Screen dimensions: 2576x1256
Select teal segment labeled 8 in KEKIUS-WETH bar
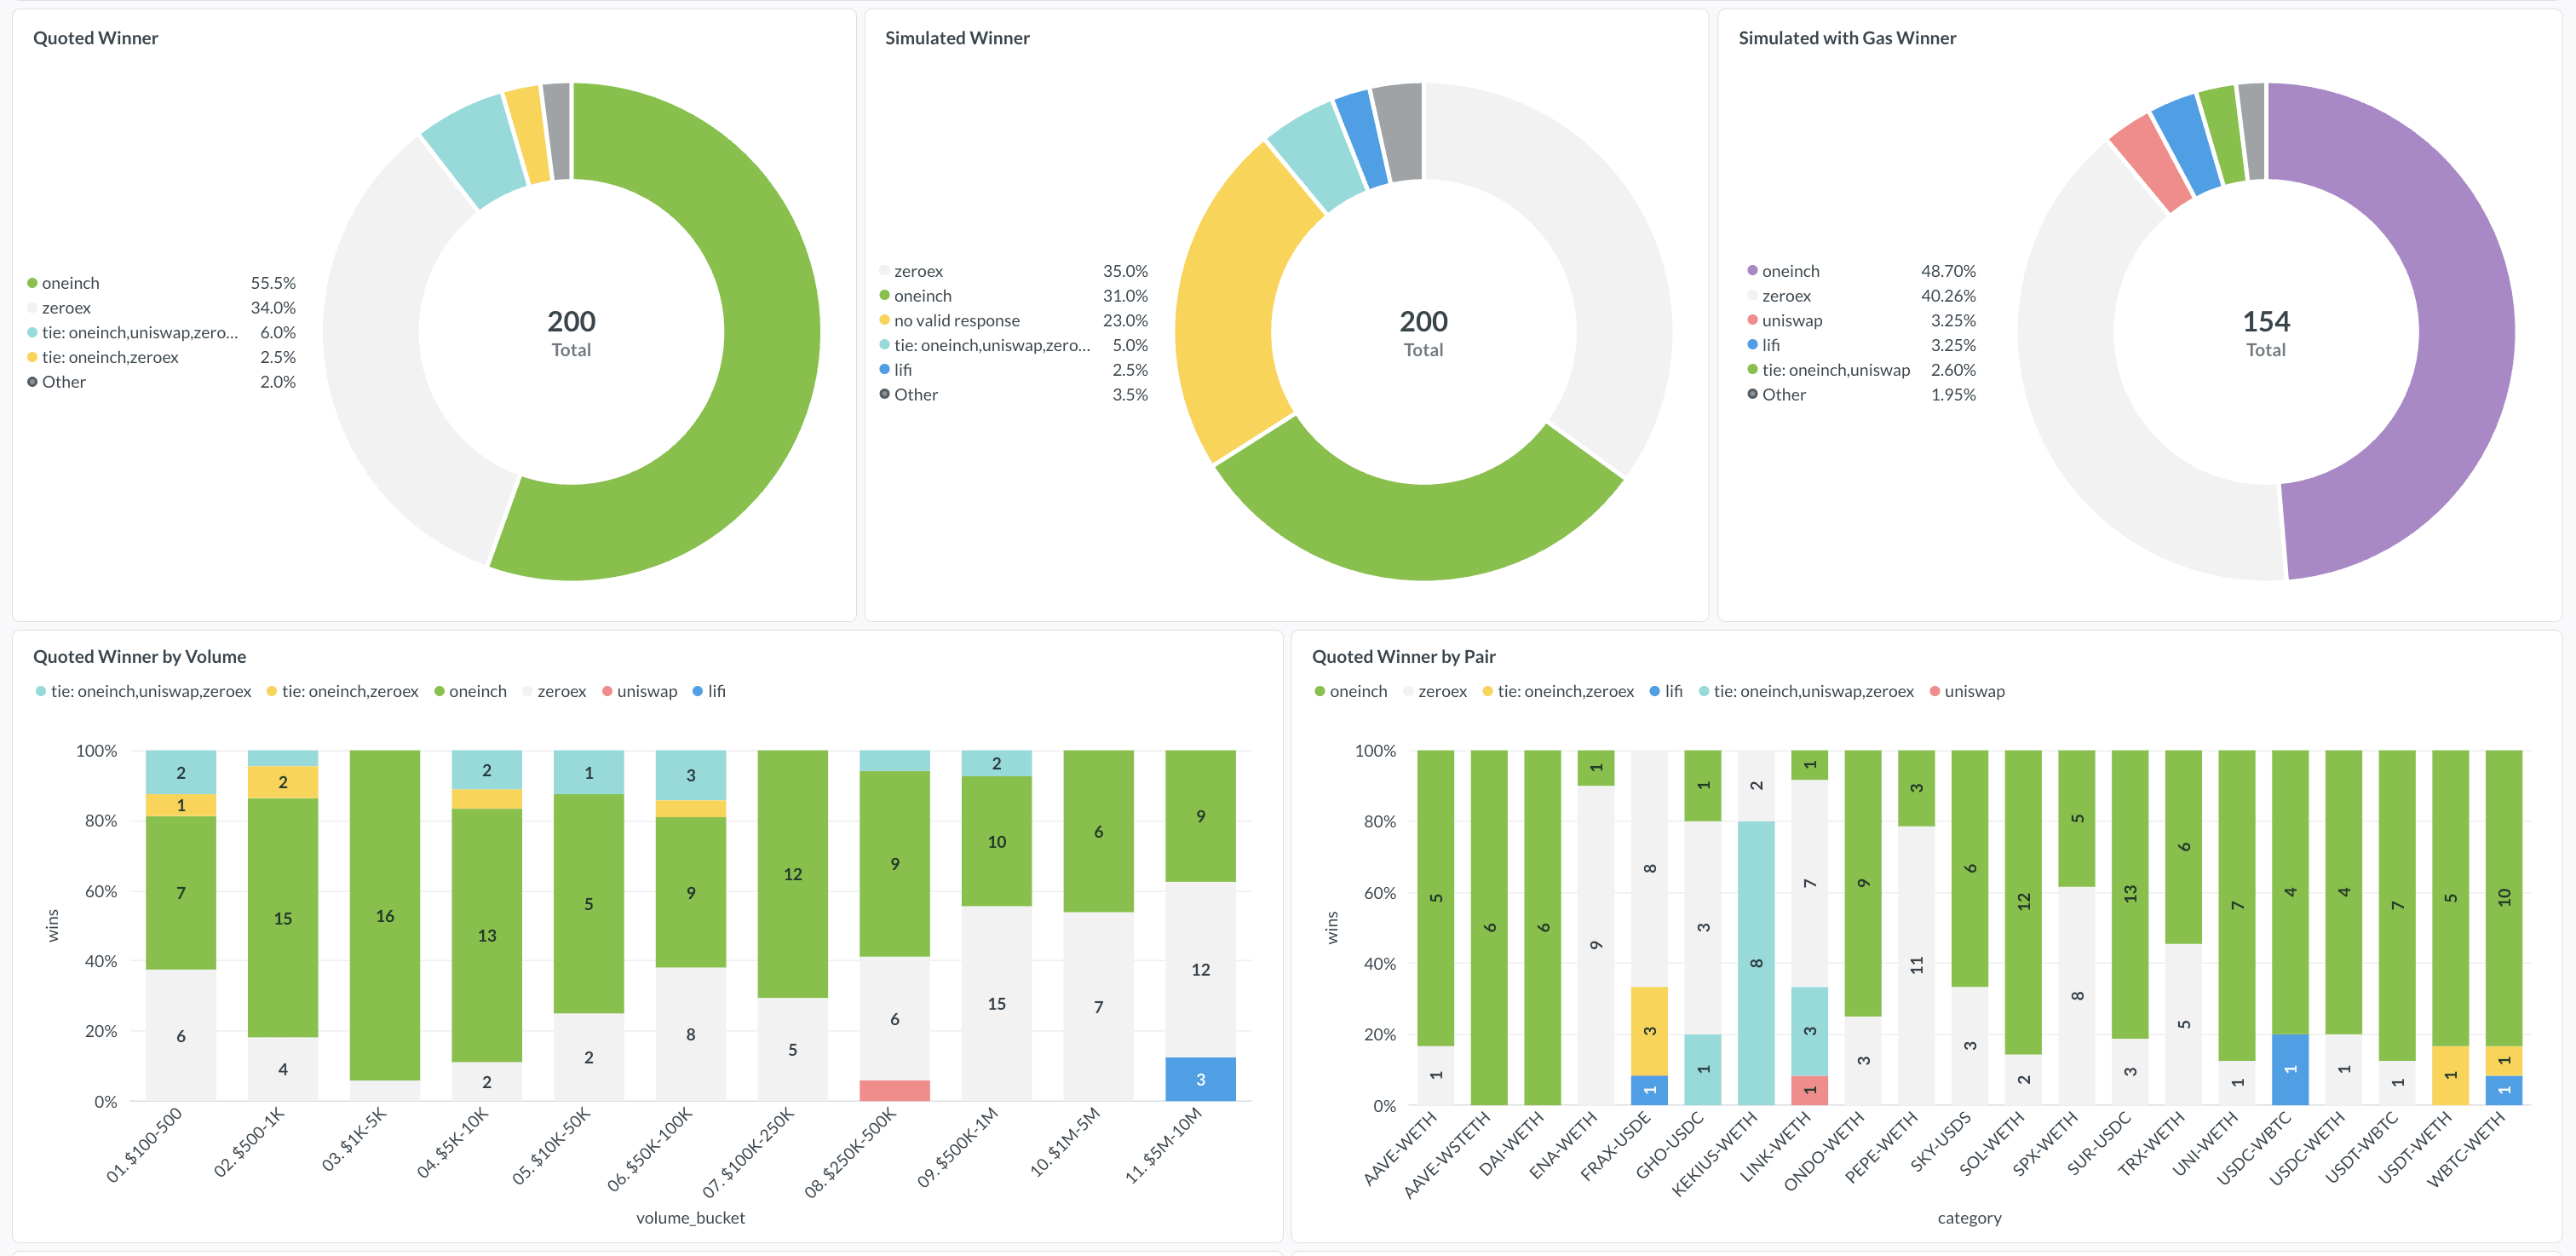[x=1756, y=963]
